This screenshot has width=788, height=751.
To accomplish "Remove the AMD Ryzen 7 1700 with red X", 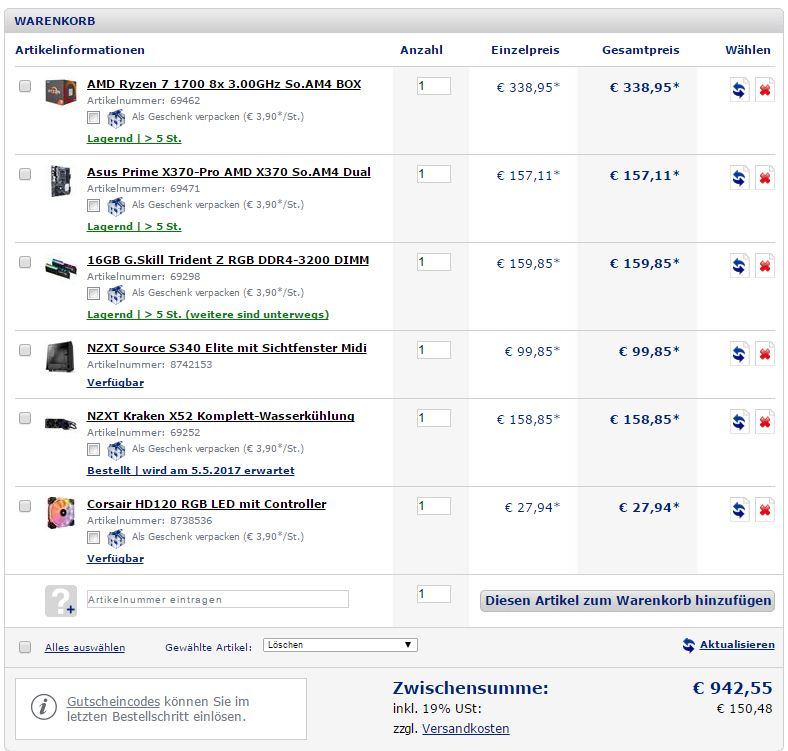I will (765, 90).
